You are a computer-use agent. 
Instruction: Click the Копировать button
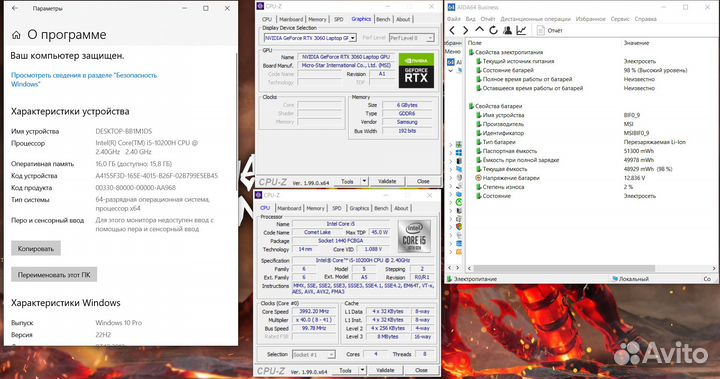click(x=36, y=249)
